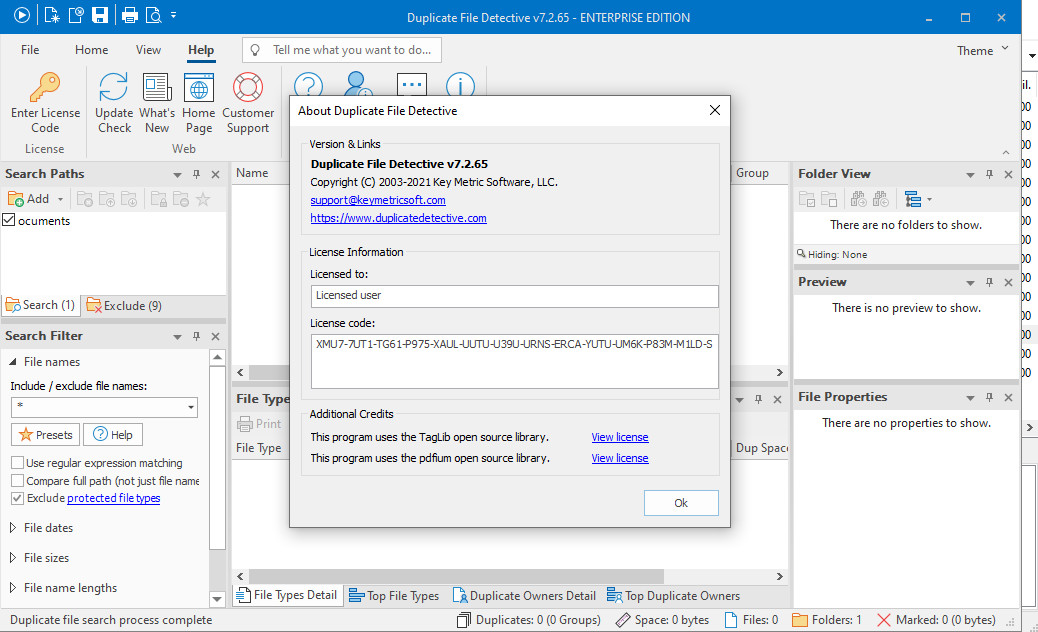Click the save disk icon in quick access toolbar
Image resolution: width=1038 pixels, height=632 pixels.
point(100,15)
